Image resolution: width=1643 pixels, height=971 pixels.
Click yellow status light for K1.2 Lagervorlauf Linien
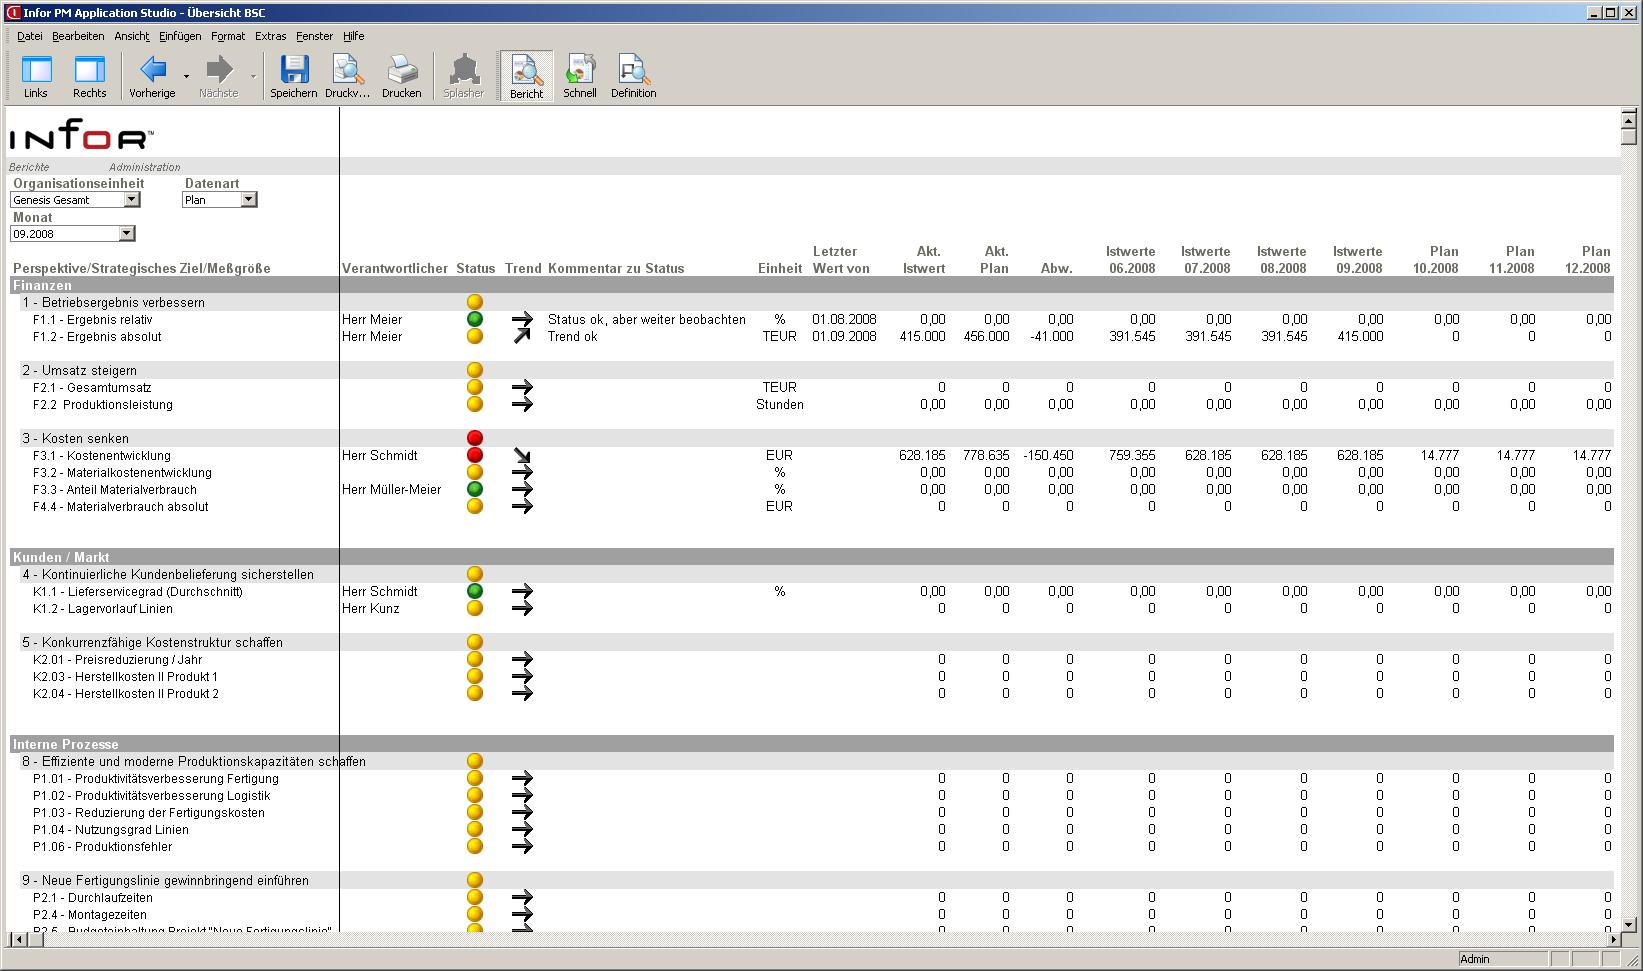pyautogui.click(x=475, y=608)
